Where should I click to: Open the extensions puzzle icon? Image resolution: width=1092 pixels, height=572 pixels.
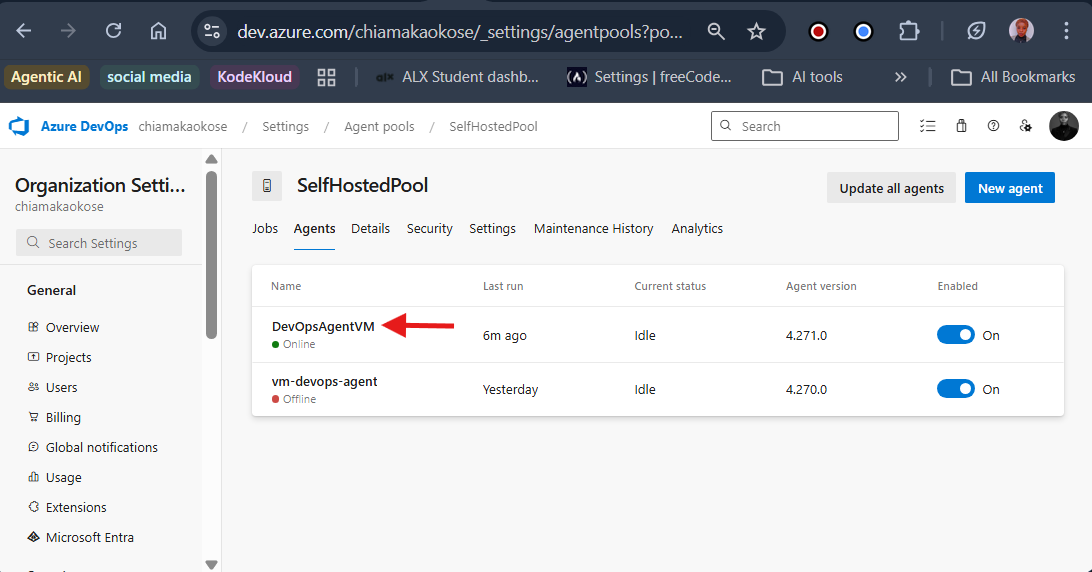pos(909,31)
